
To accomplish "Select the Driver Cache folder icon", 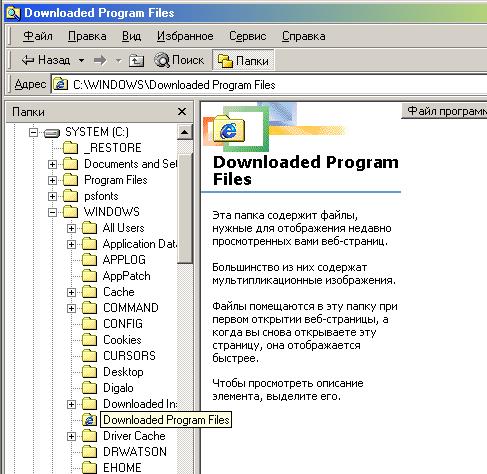I will [89, 436].
